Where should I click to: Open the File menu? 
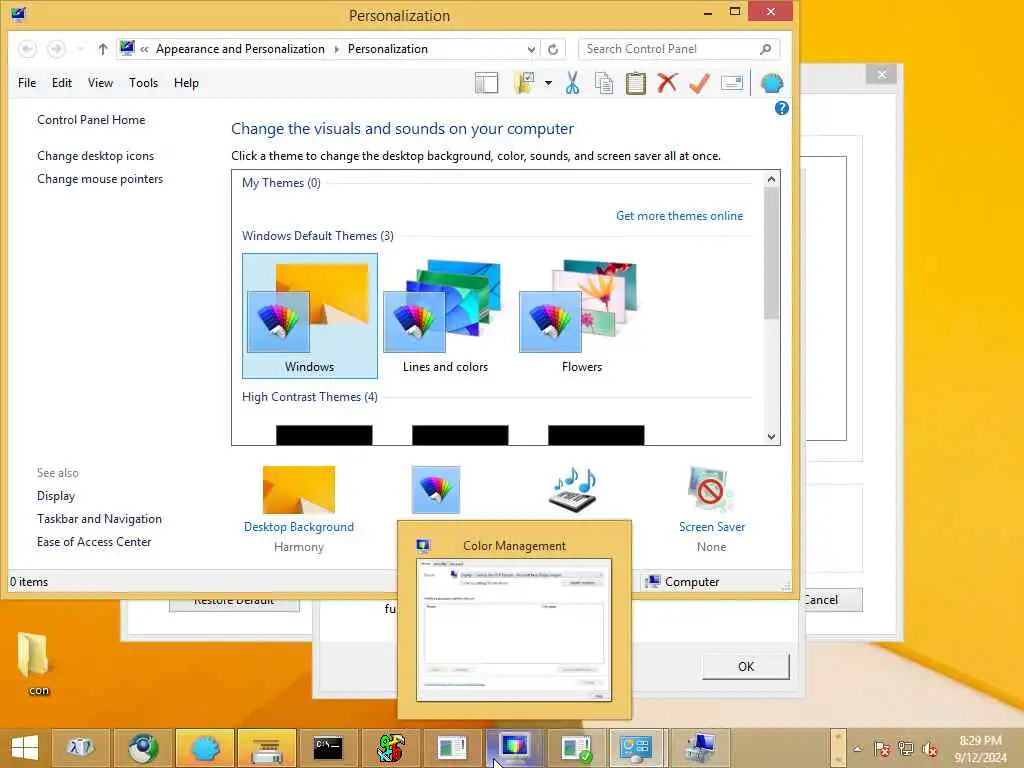click(x=27, y=83)
